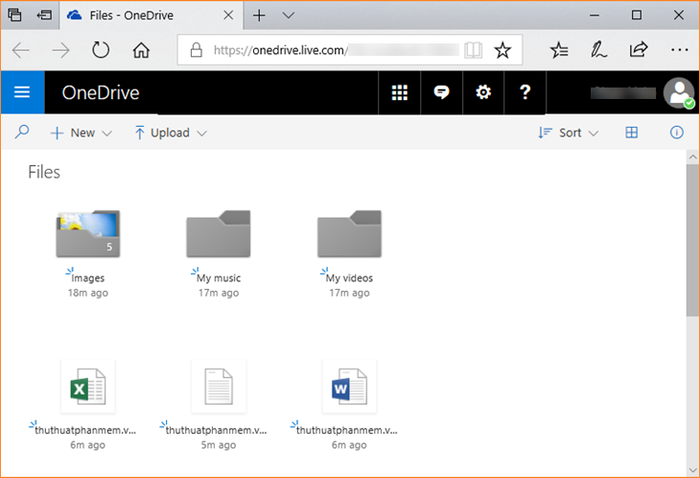Refresh the current page
700x478 pixels.
[100, 50]
